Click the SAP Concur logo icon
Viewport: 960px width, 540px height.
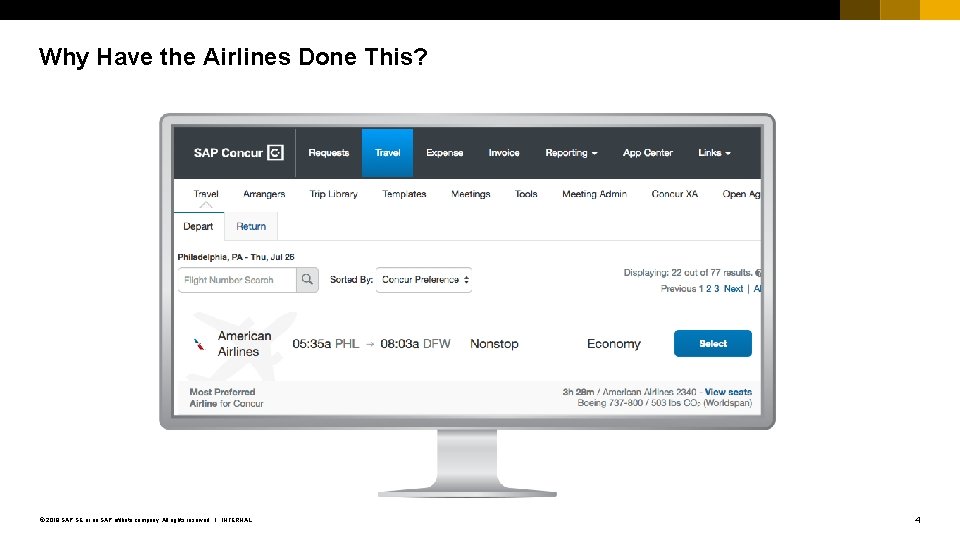[x=276, y=152]
